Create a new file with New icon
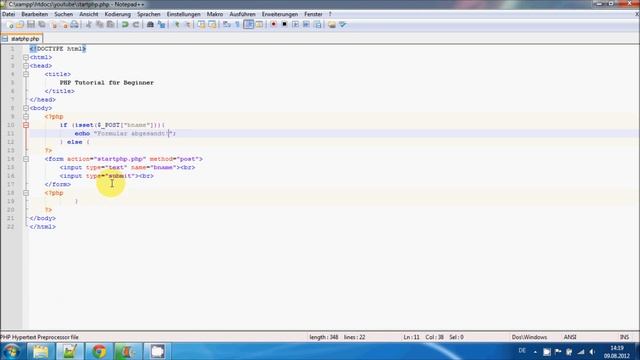The image size is (640, 360). [x=9, y=24]
